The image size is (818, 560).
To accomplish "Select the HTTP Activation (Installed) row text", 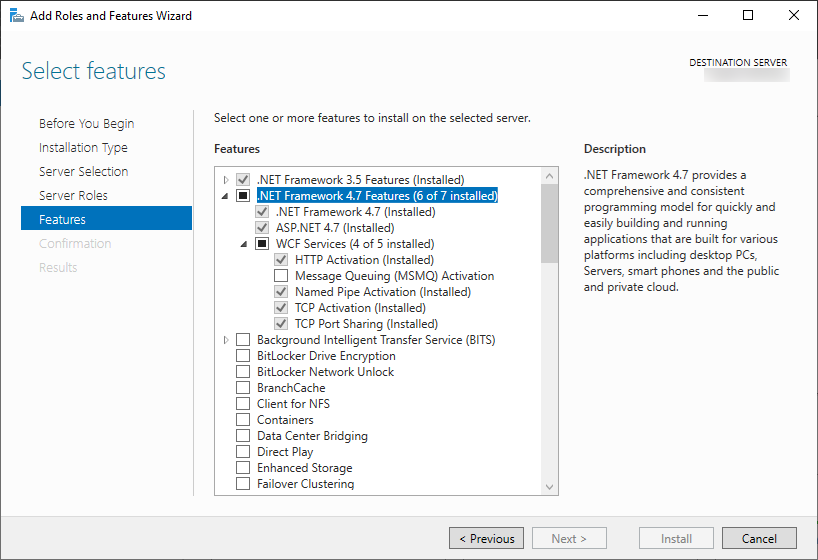I will (364, 260).
